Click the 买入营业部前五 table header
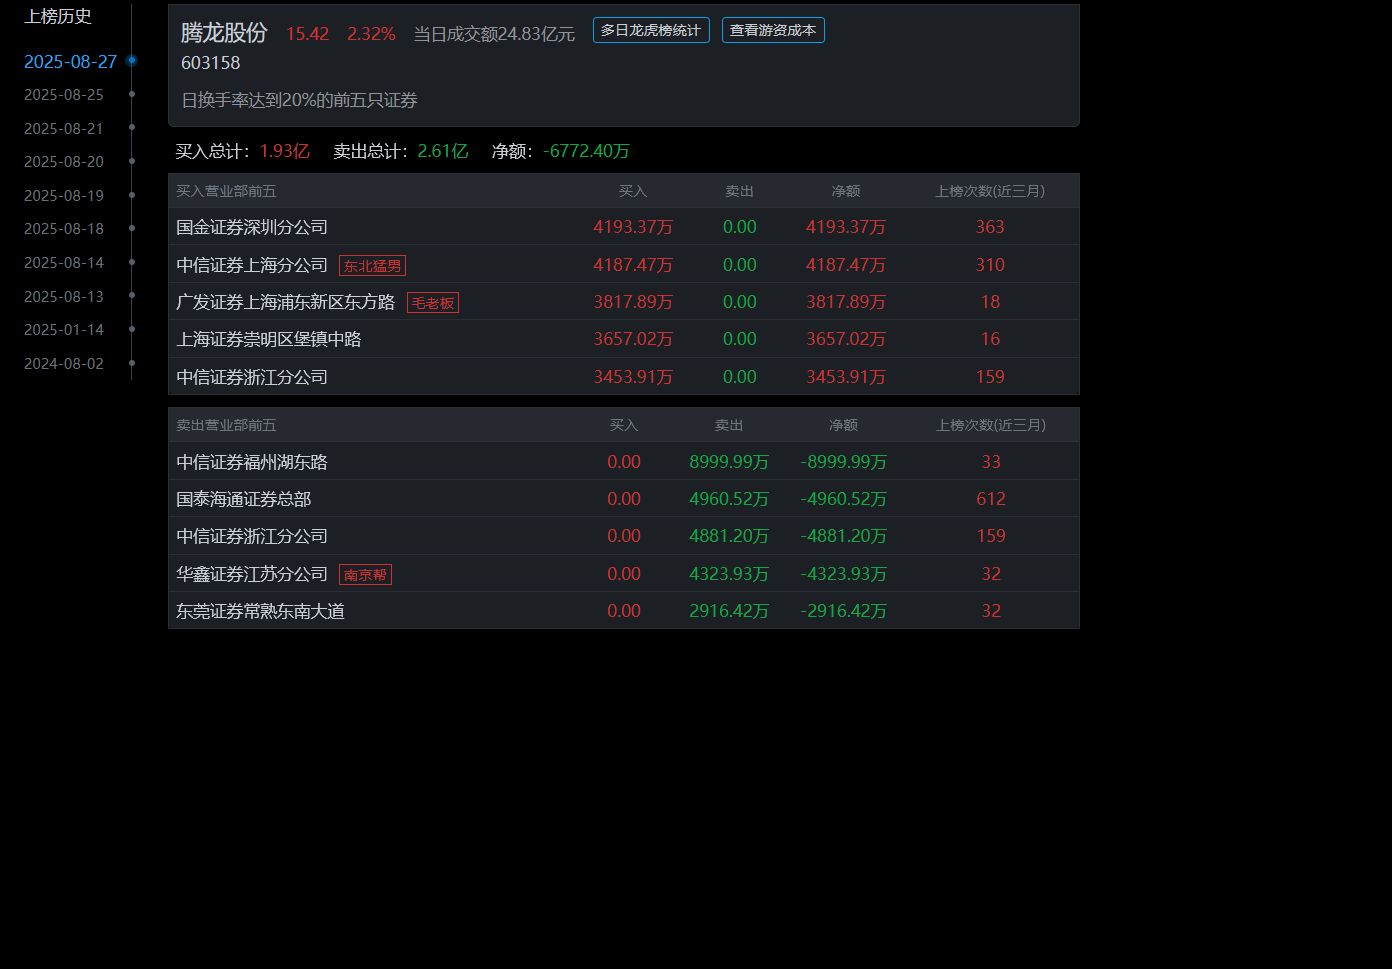This screenshot has width=1392, height=969. pyautogui.click(x=226, y=191)
